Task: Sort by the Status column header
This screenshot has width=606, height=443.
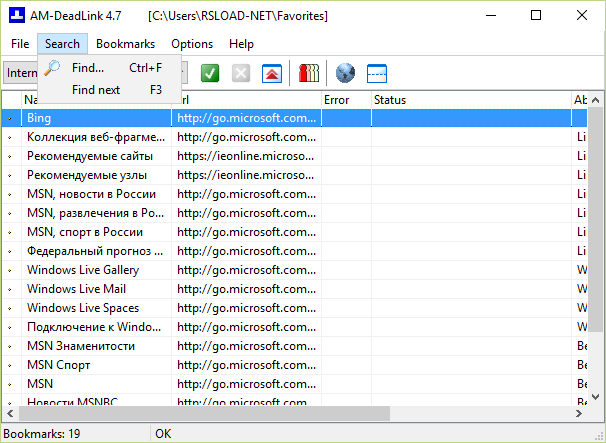Action: click(x=471, y=100)
